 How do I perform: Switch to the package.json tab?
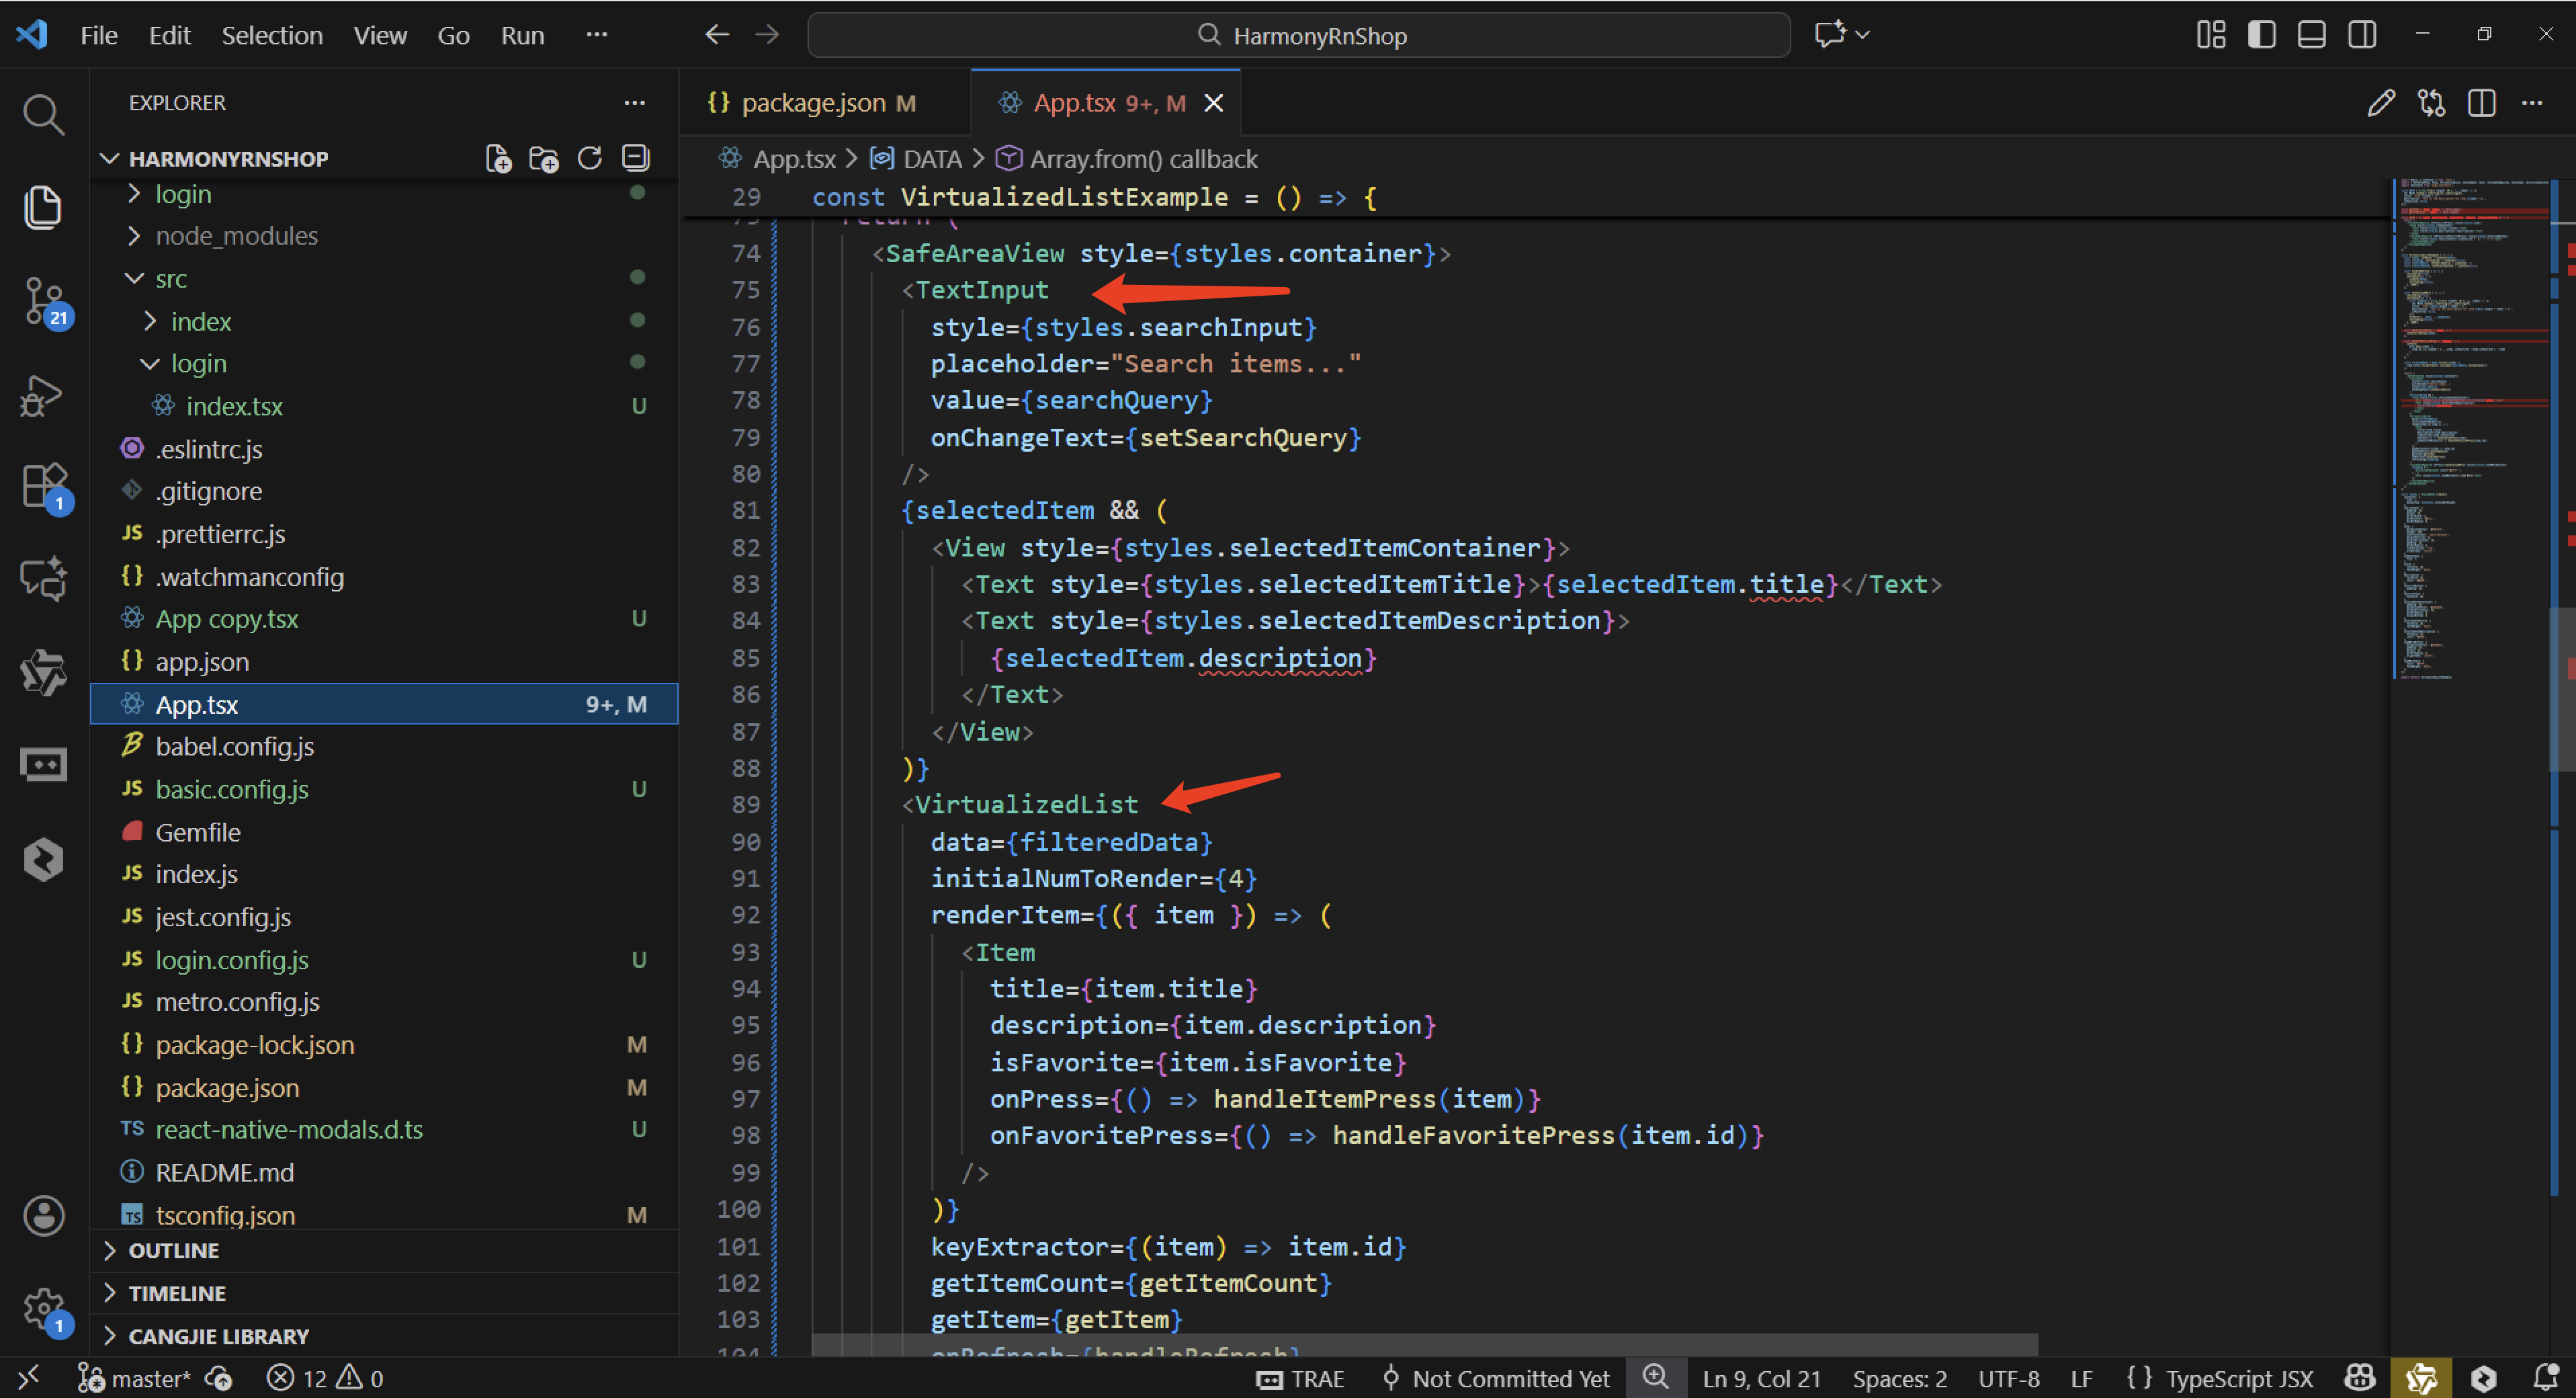pos(813,103)
